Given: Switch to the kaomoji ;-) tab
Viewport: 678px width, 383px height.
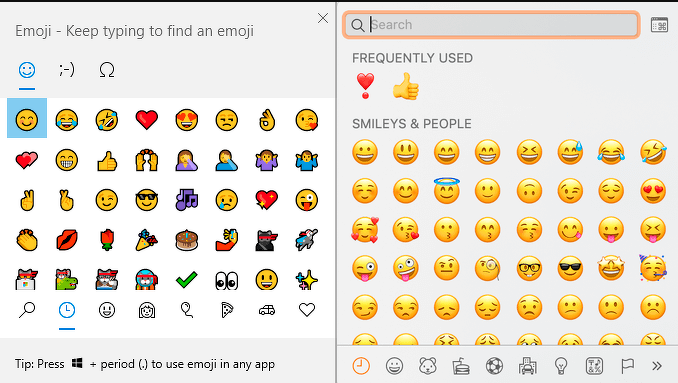Looking at the screenshot, I should [x=67, y=70].
